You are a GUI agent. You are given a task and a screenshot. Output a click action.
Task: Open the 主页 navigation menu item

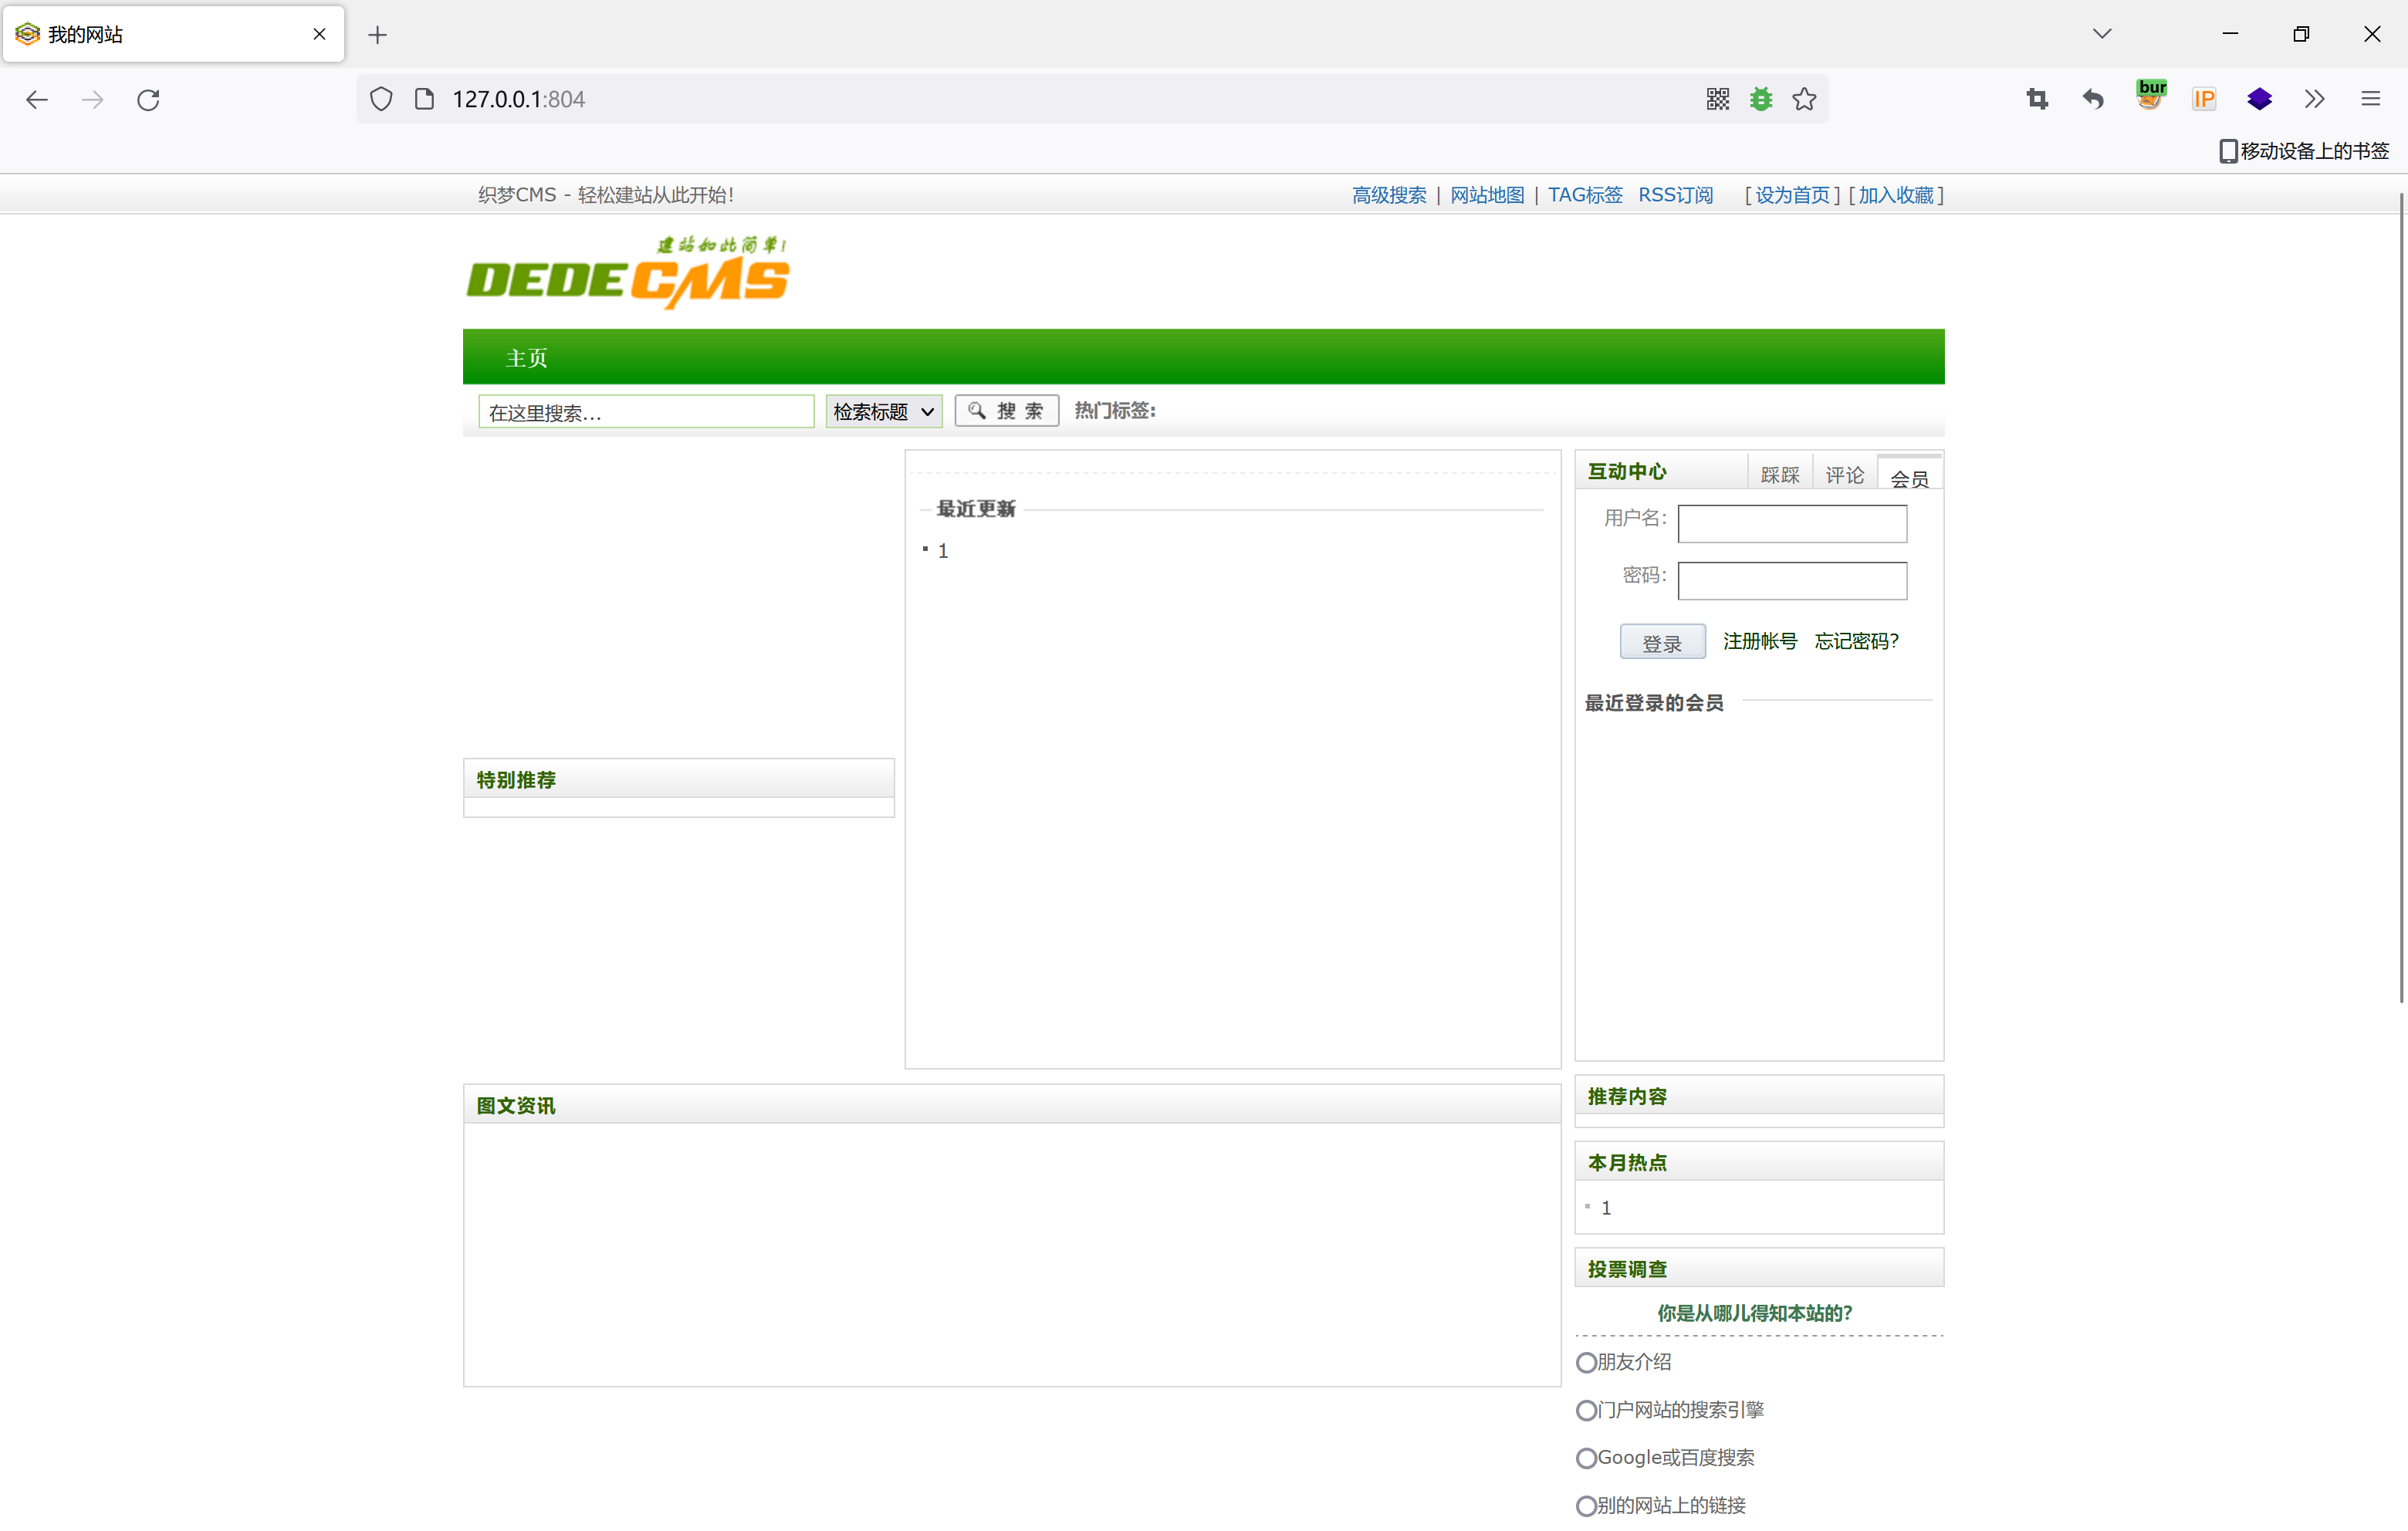pos(526,358)
